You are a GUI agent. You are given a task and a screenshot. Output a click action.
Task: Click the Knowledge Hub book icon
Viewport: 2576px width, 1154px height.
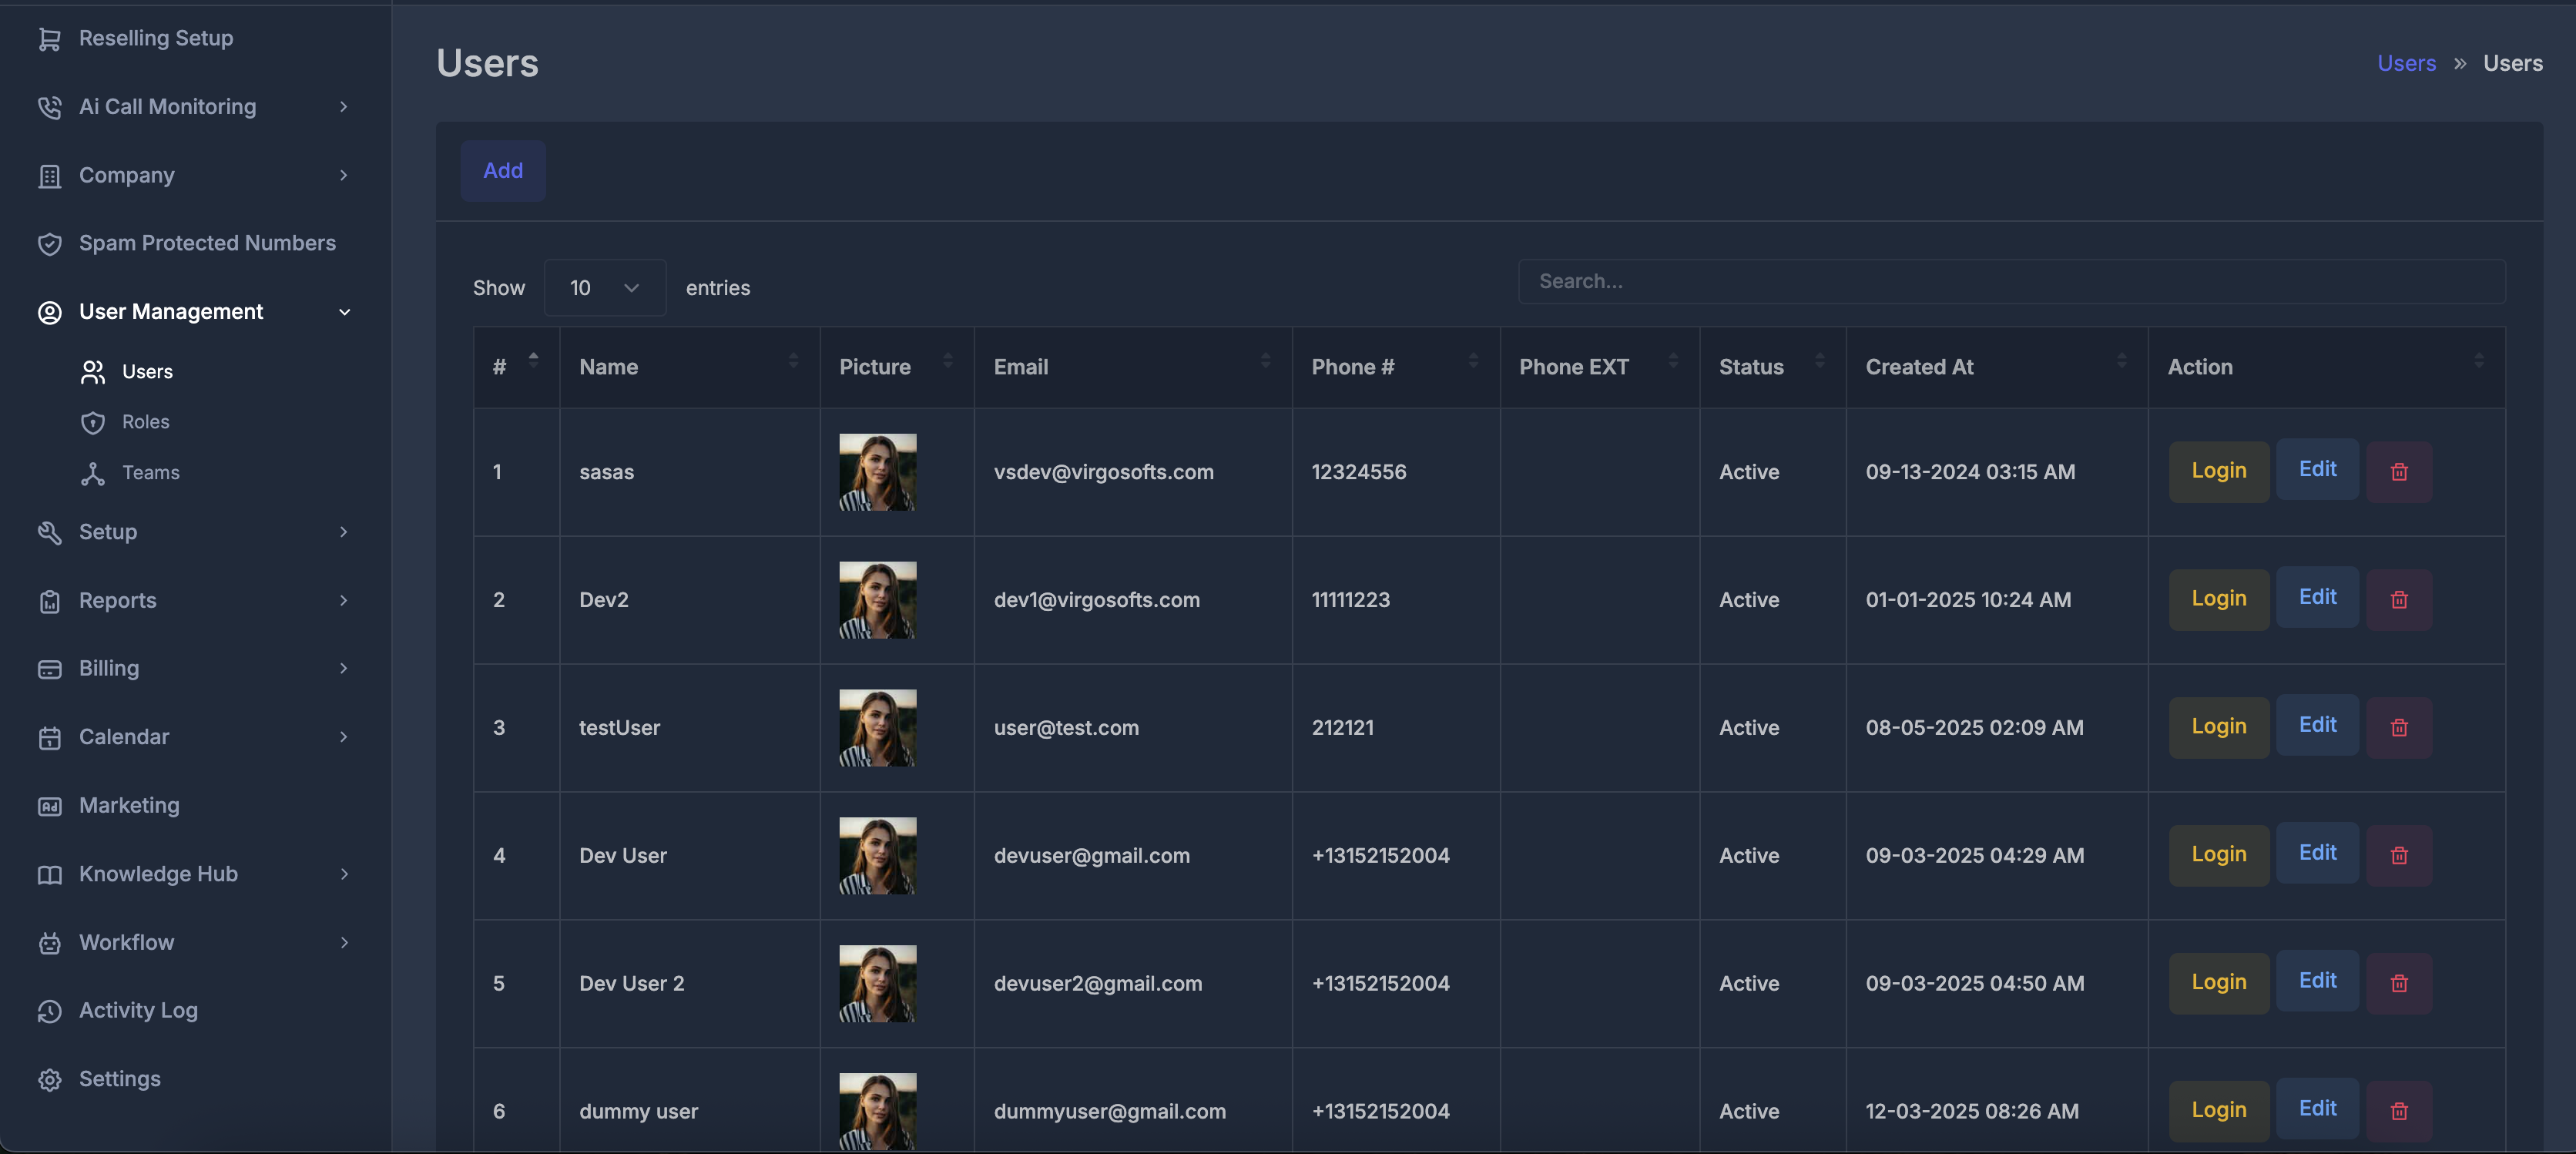coord(49,875)
